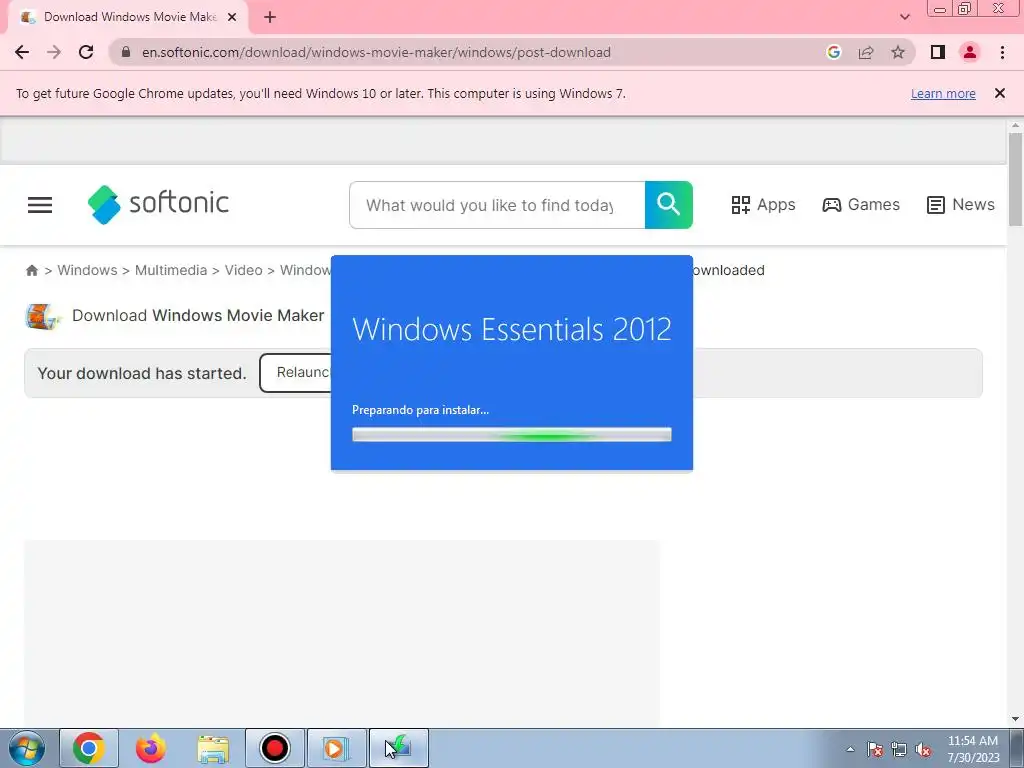Click the browser forward arrow
Screen dimensions: 1024x768
54,52
